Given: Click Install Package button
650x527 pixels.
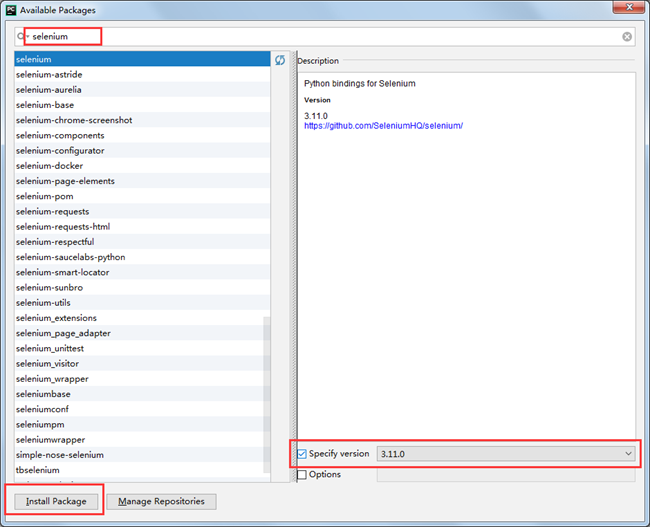Looking at the screenshot, I should click(x=56, y=501).
